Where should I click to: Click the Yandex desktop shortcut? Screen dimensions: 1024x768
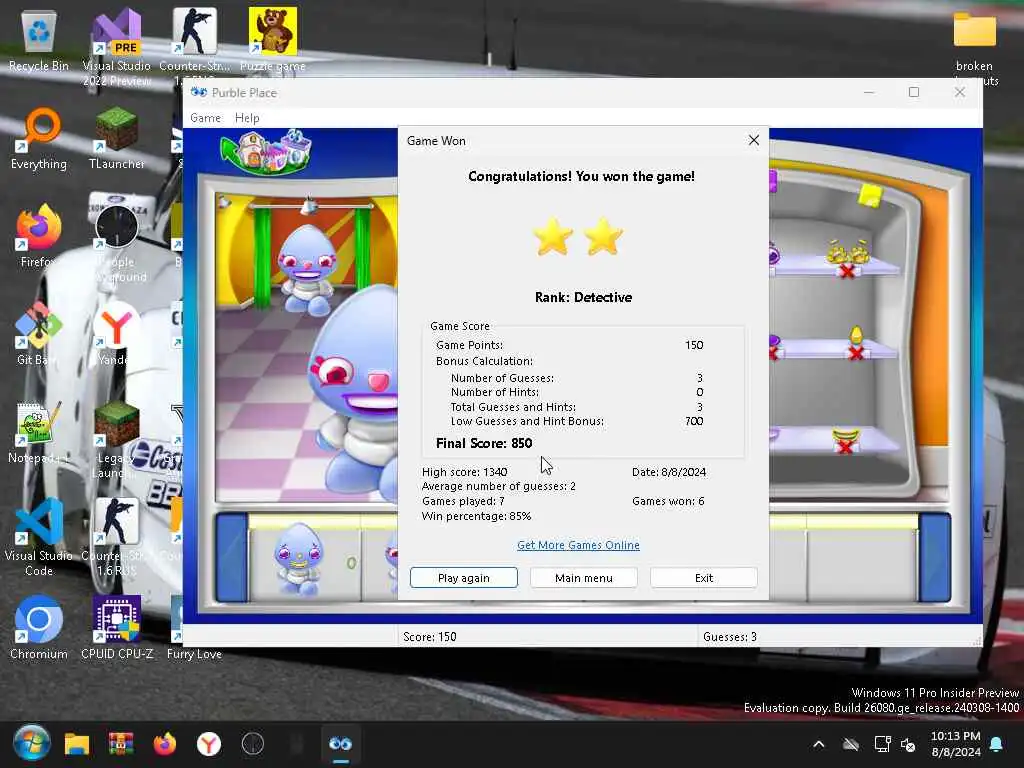[x=116, y=334]
